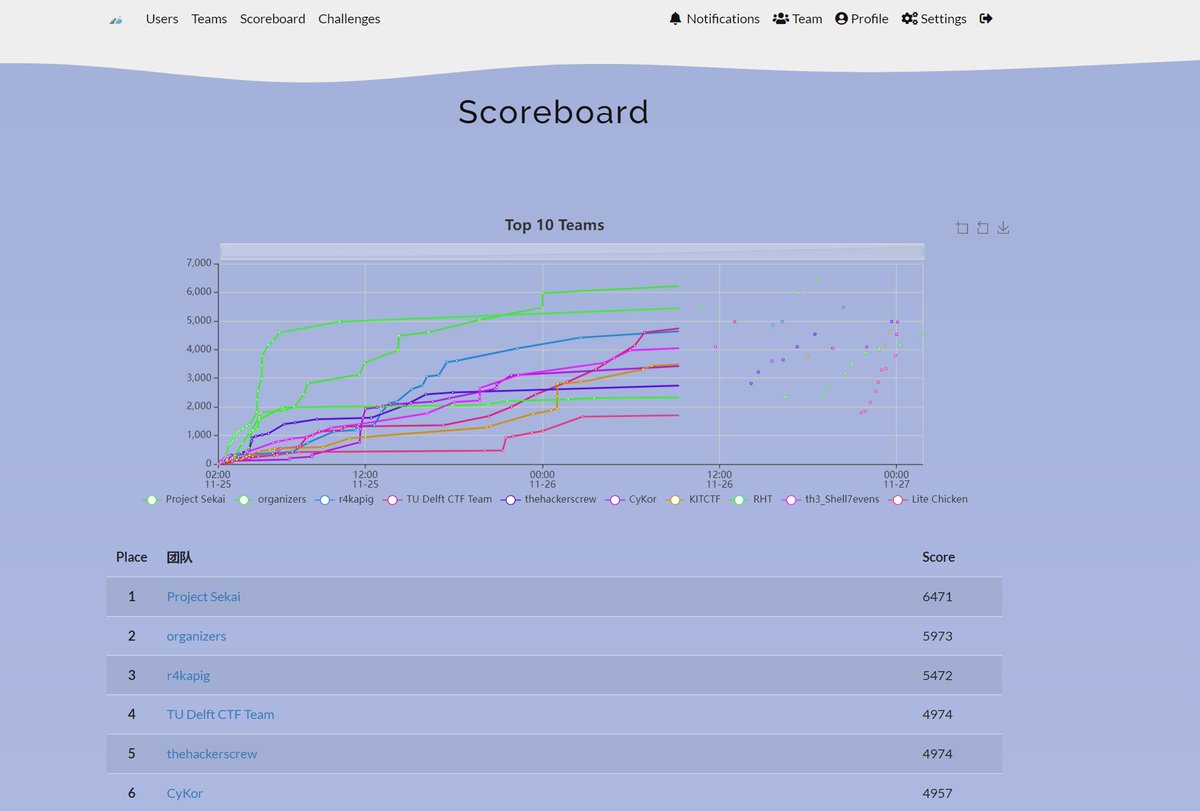
Task: Open Notifications menu item
Action: point(714,19)
